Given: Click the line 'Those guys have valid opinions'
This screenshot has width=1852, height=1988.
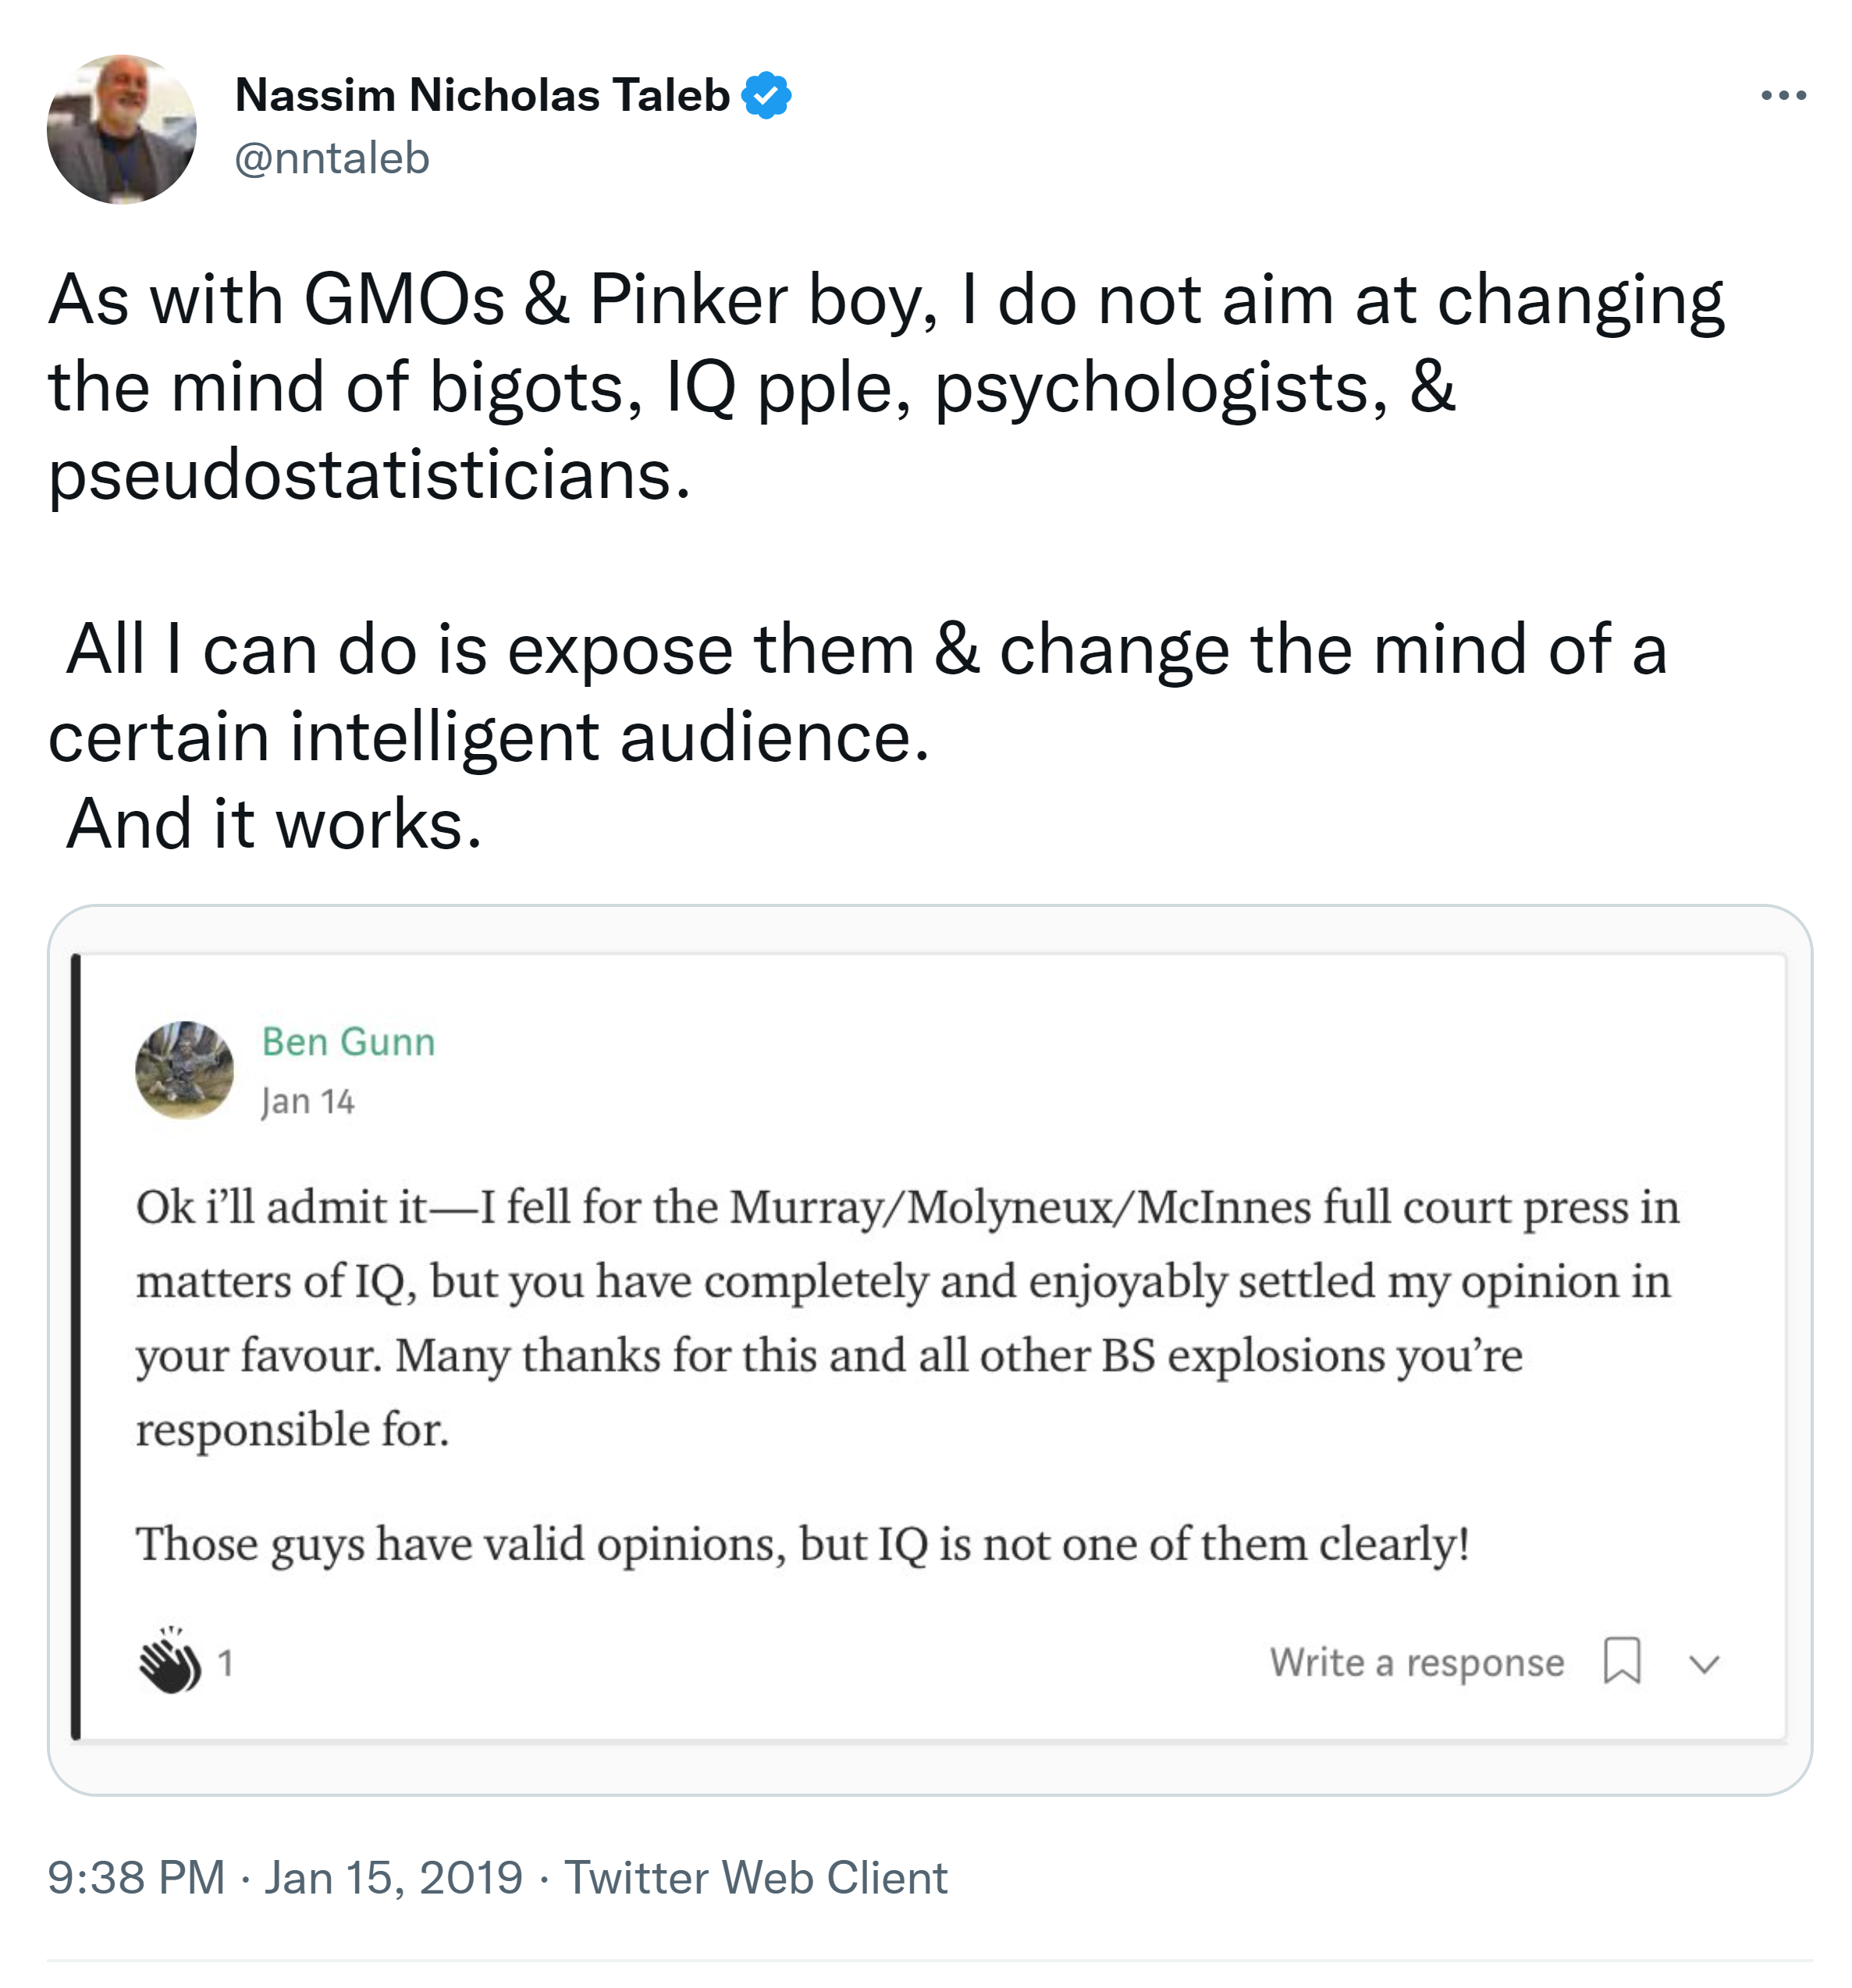Looking at the screenshot, I should [802, 1543].
